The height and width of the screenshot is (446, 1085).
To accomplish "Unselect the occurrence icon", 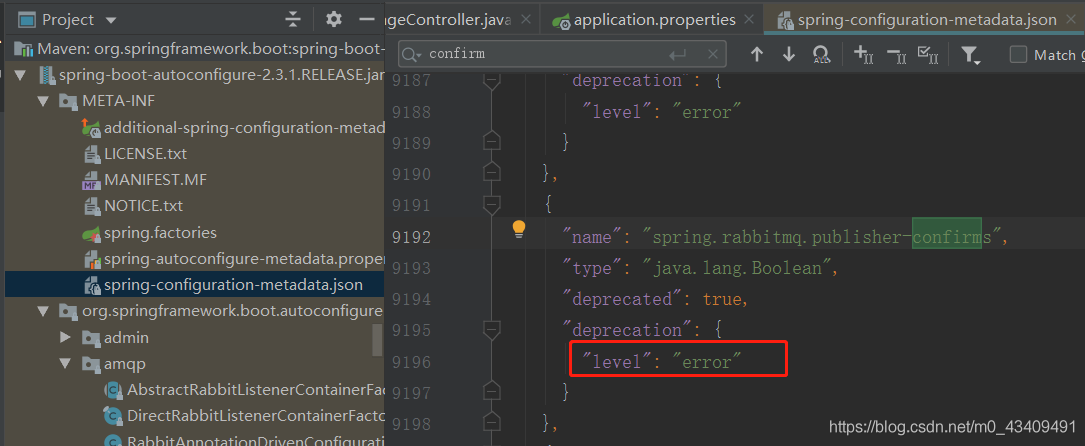I will coord(897,55).
